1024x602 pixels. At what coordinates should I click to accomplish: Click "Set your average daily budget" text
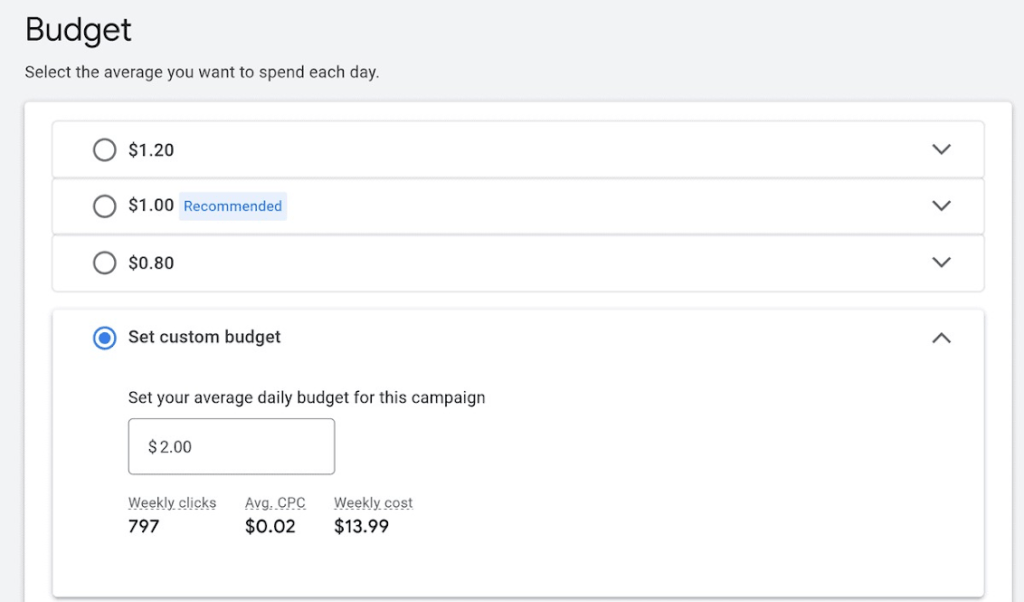pyautogui.click(x=306, y=397)
